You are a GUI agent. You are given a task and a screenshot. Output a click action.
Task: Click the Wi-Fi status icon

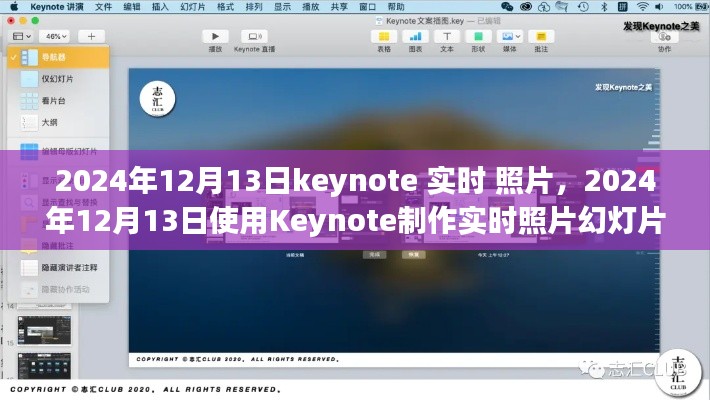pyautogui.click(x=642, y=7)
